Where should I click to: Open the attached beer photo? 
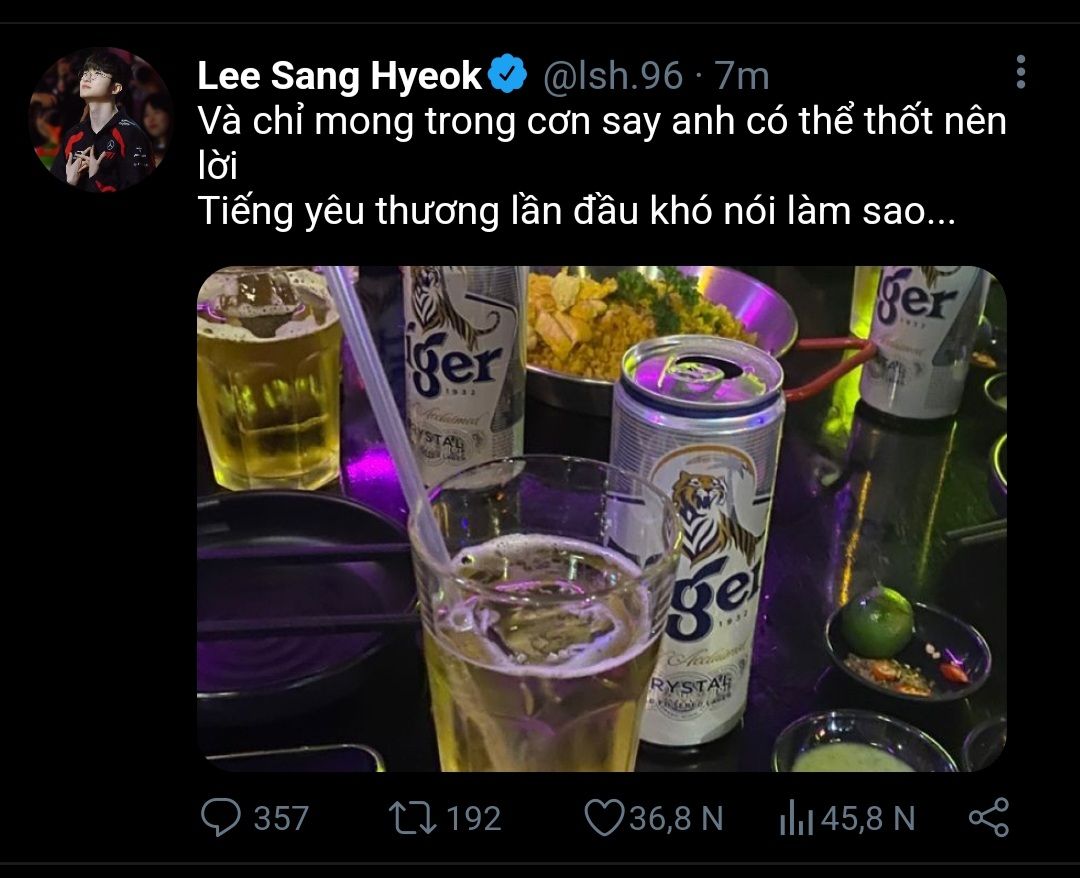[602, 519]
